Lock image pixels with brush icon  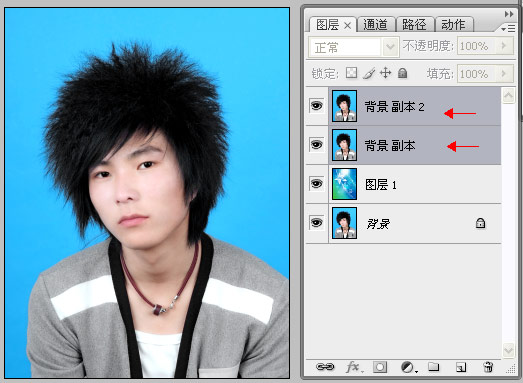coord(369,73)
